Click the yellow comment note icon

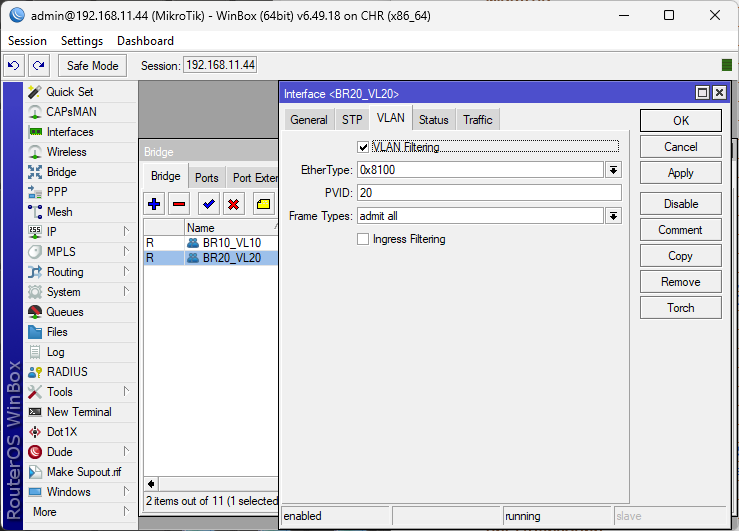(x=264, y=204)
